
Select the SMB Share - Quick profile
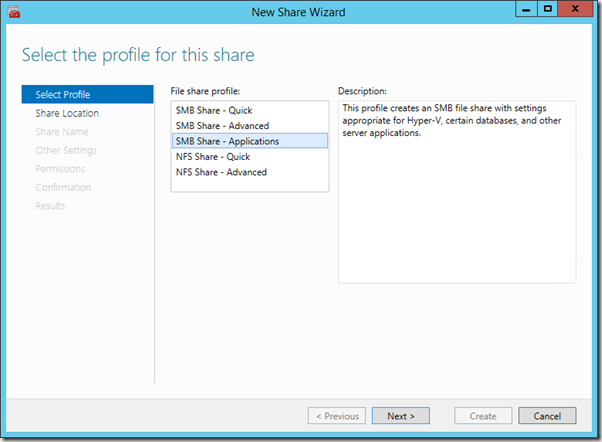[250, 111]
